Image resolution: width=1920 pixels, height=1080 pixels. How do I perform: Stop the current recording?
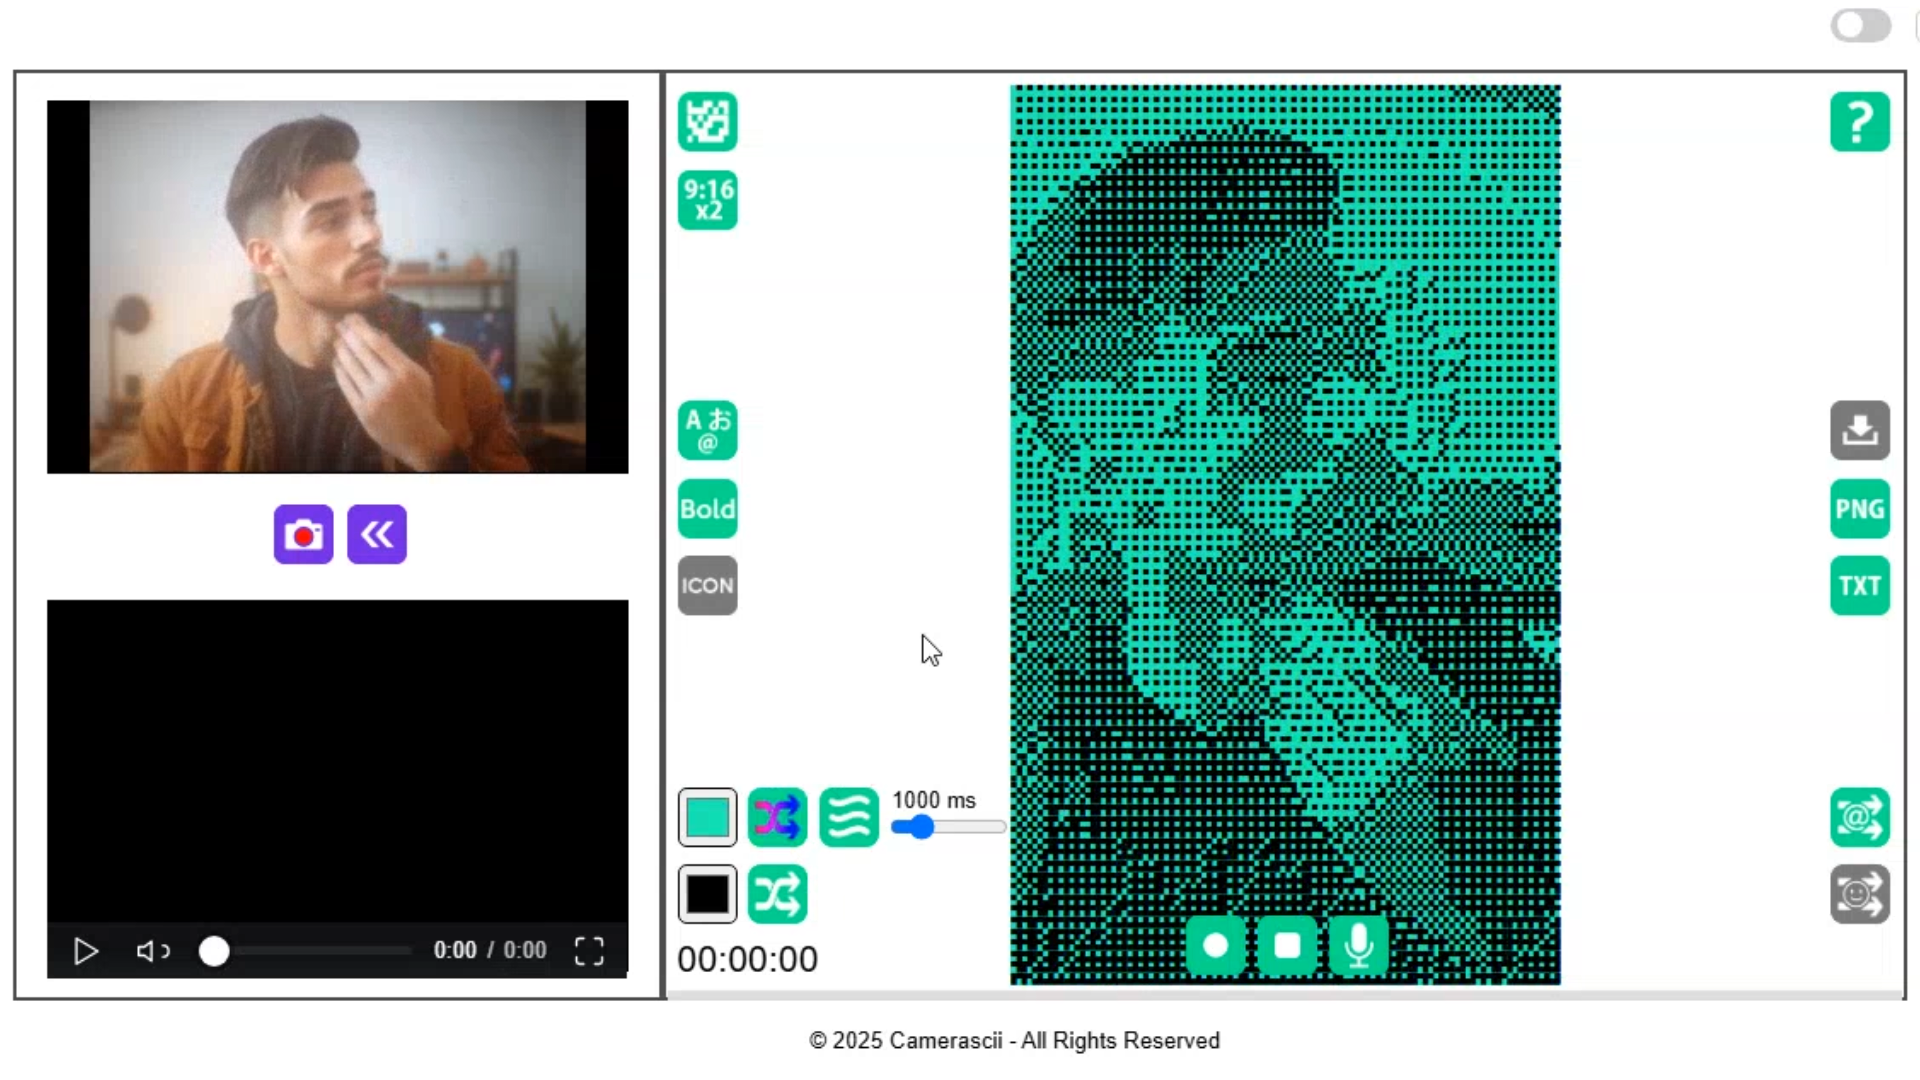[1287, 946]
